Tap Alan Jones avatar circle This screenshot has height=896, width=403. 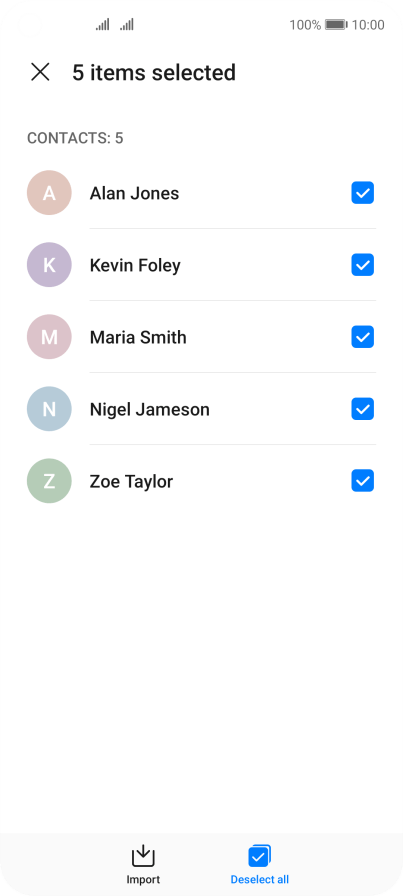pos(49,193)
